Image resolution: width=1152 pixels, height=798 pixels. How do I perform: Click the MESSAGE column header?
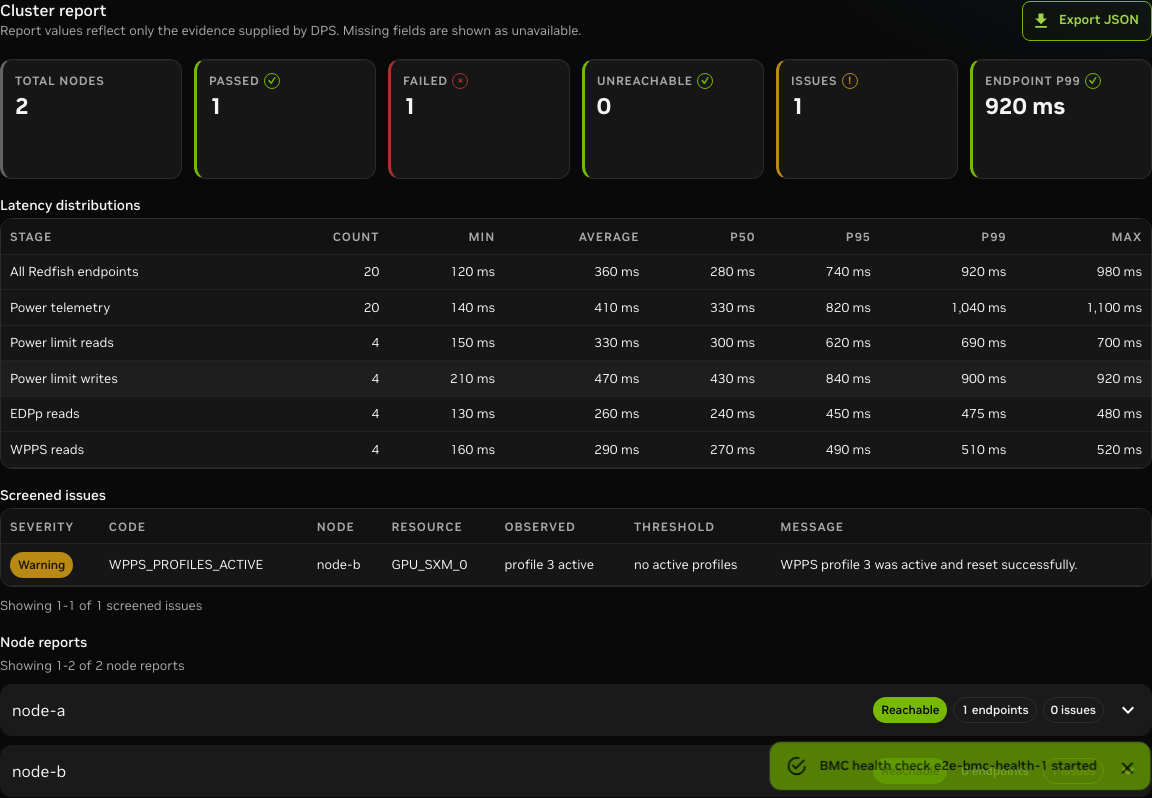click(x=811, y=527)
